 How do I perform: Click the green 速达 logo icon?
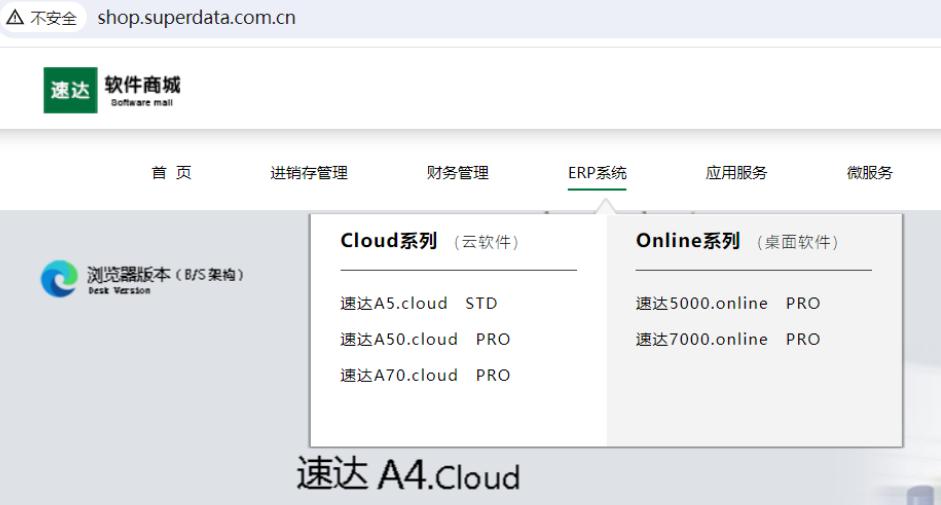click(x=70, y=90)
